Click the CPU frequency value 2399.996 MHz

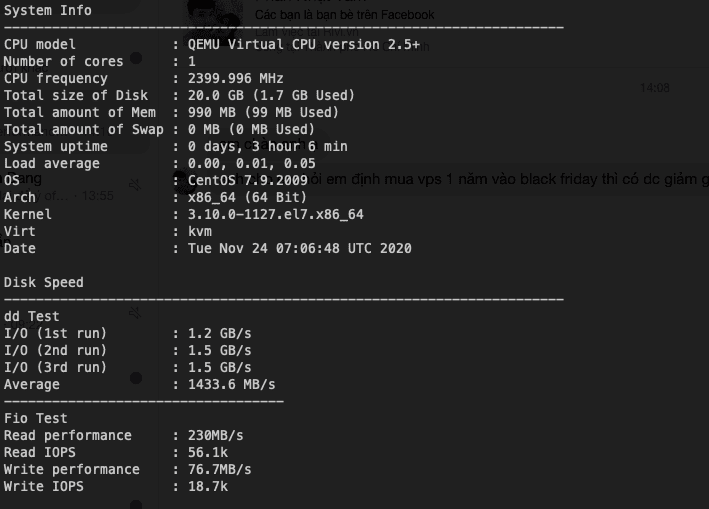click(236, 78)
